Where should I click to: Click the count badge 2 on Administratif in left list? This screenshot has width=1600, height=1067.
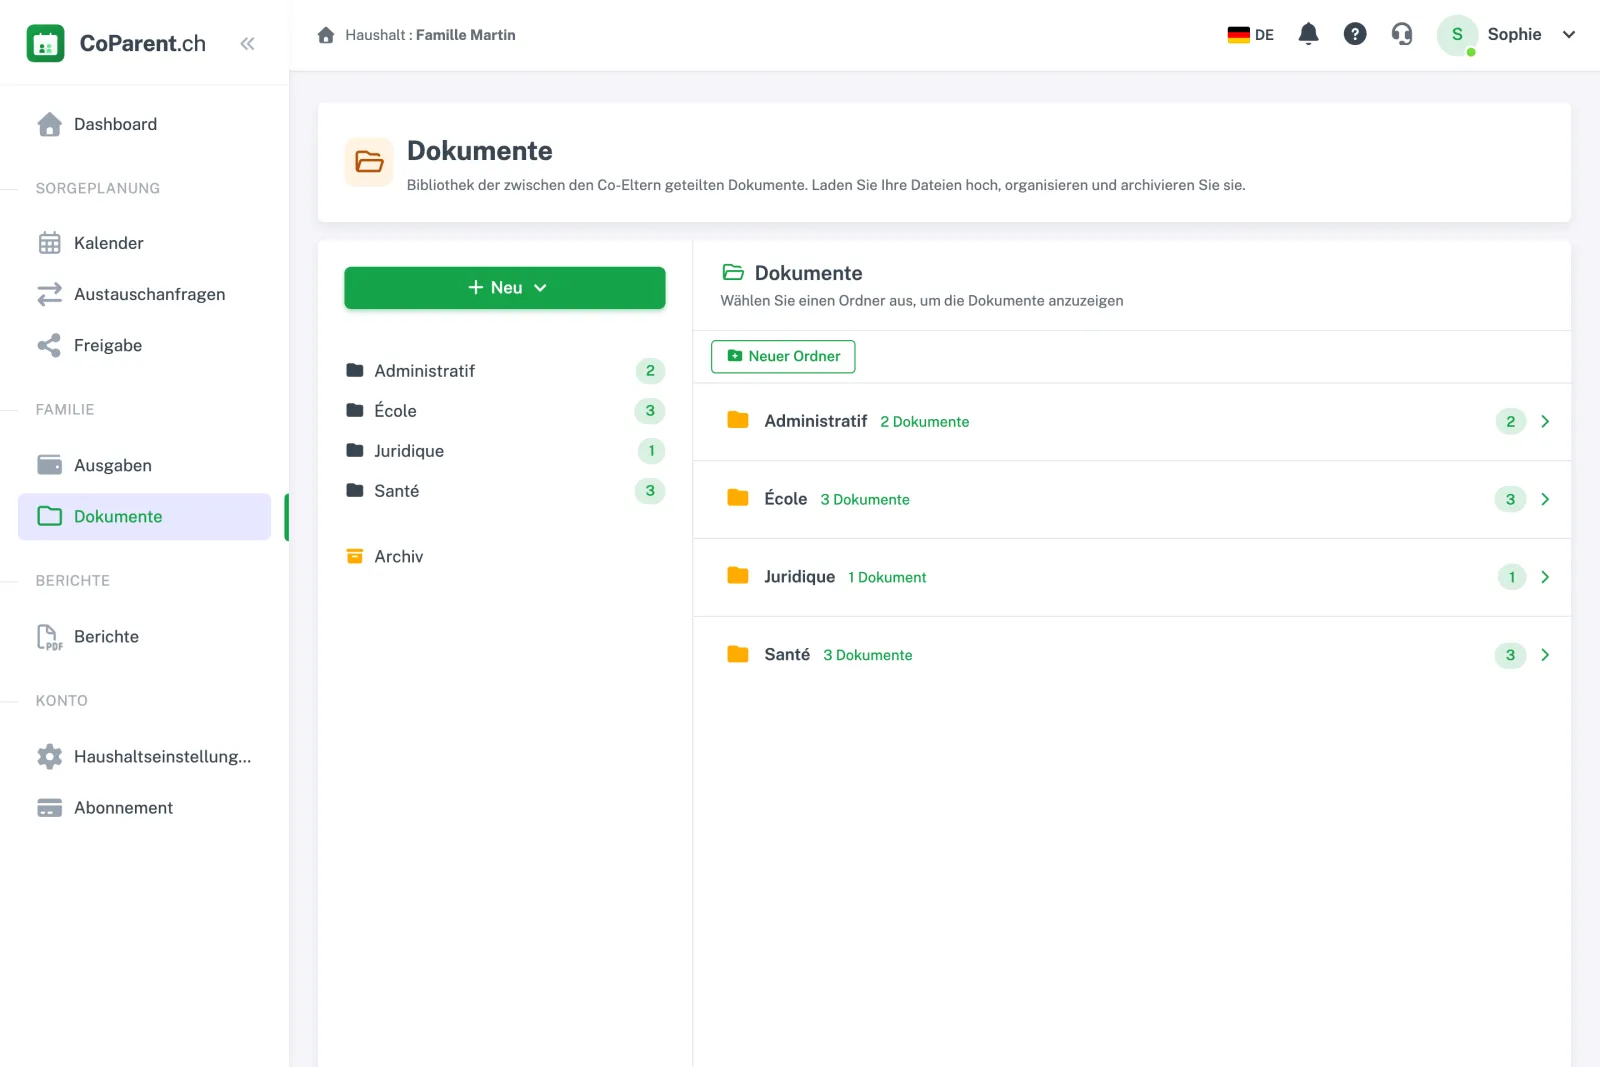click(x=650, y=371)
